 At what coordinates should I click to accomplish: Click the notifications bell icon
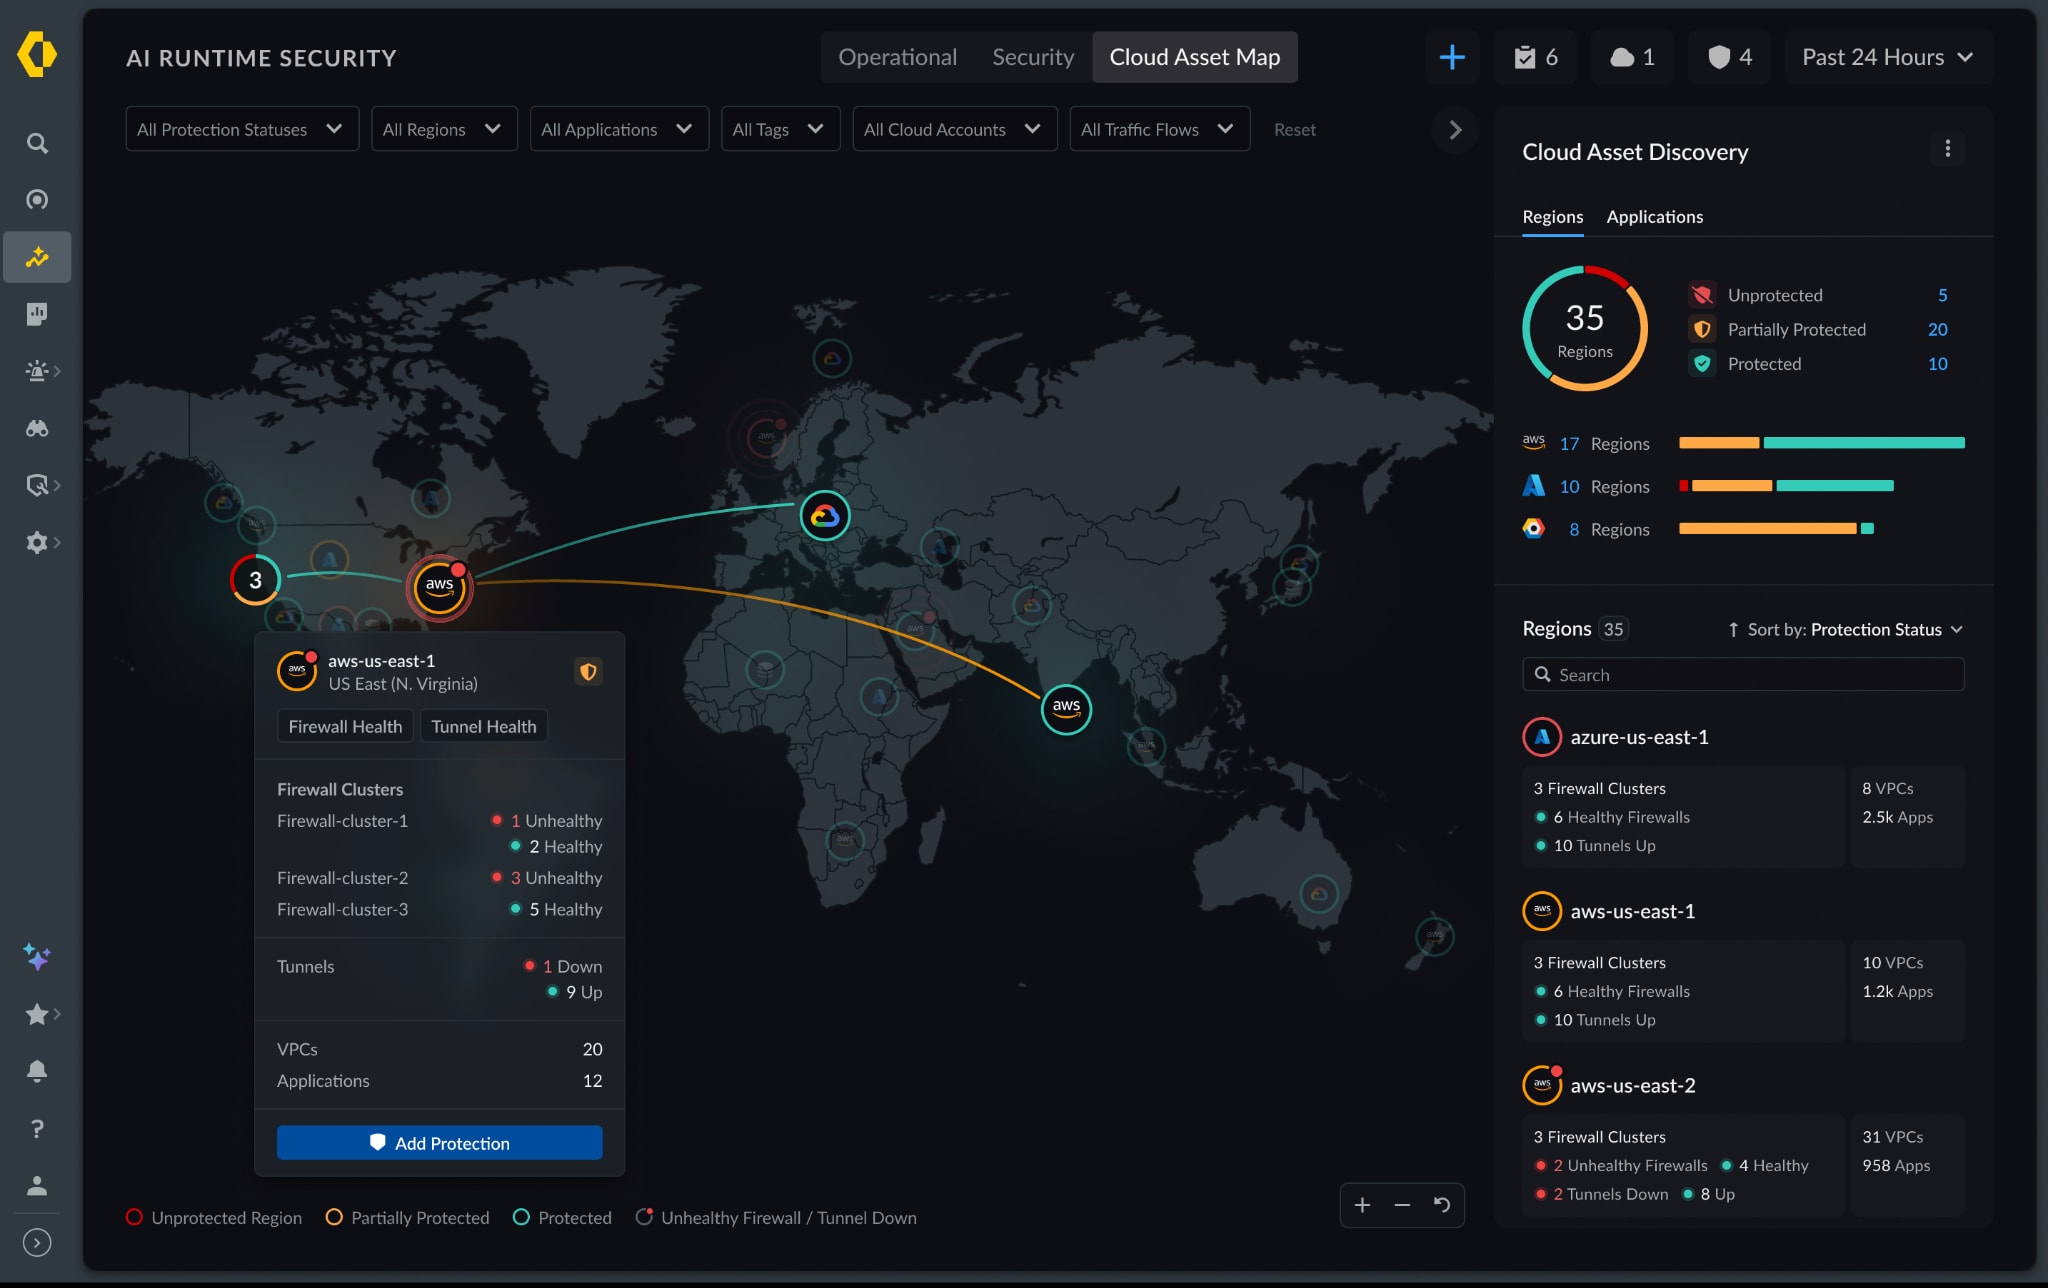pyautogui.click(x=37, y=1071)
